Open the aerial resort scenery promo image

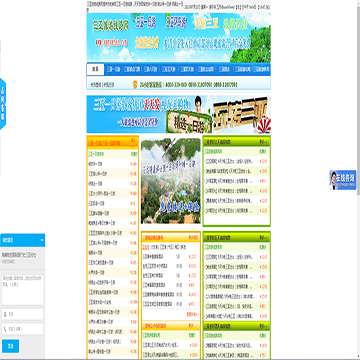(x=171, y=181)
